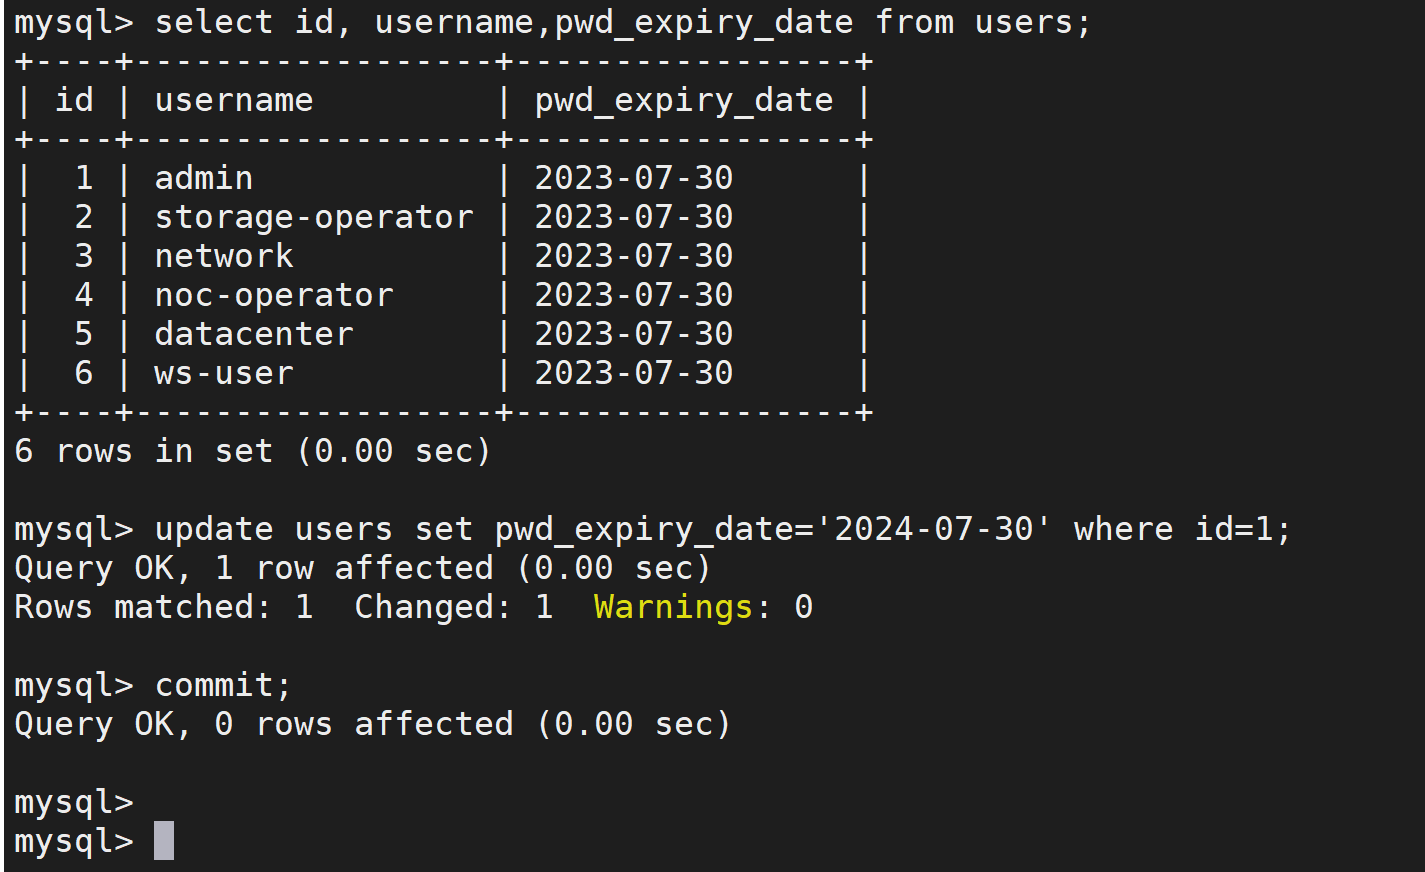Click the 'pwd_expiry_date' column header

click(x=684, y=100)
